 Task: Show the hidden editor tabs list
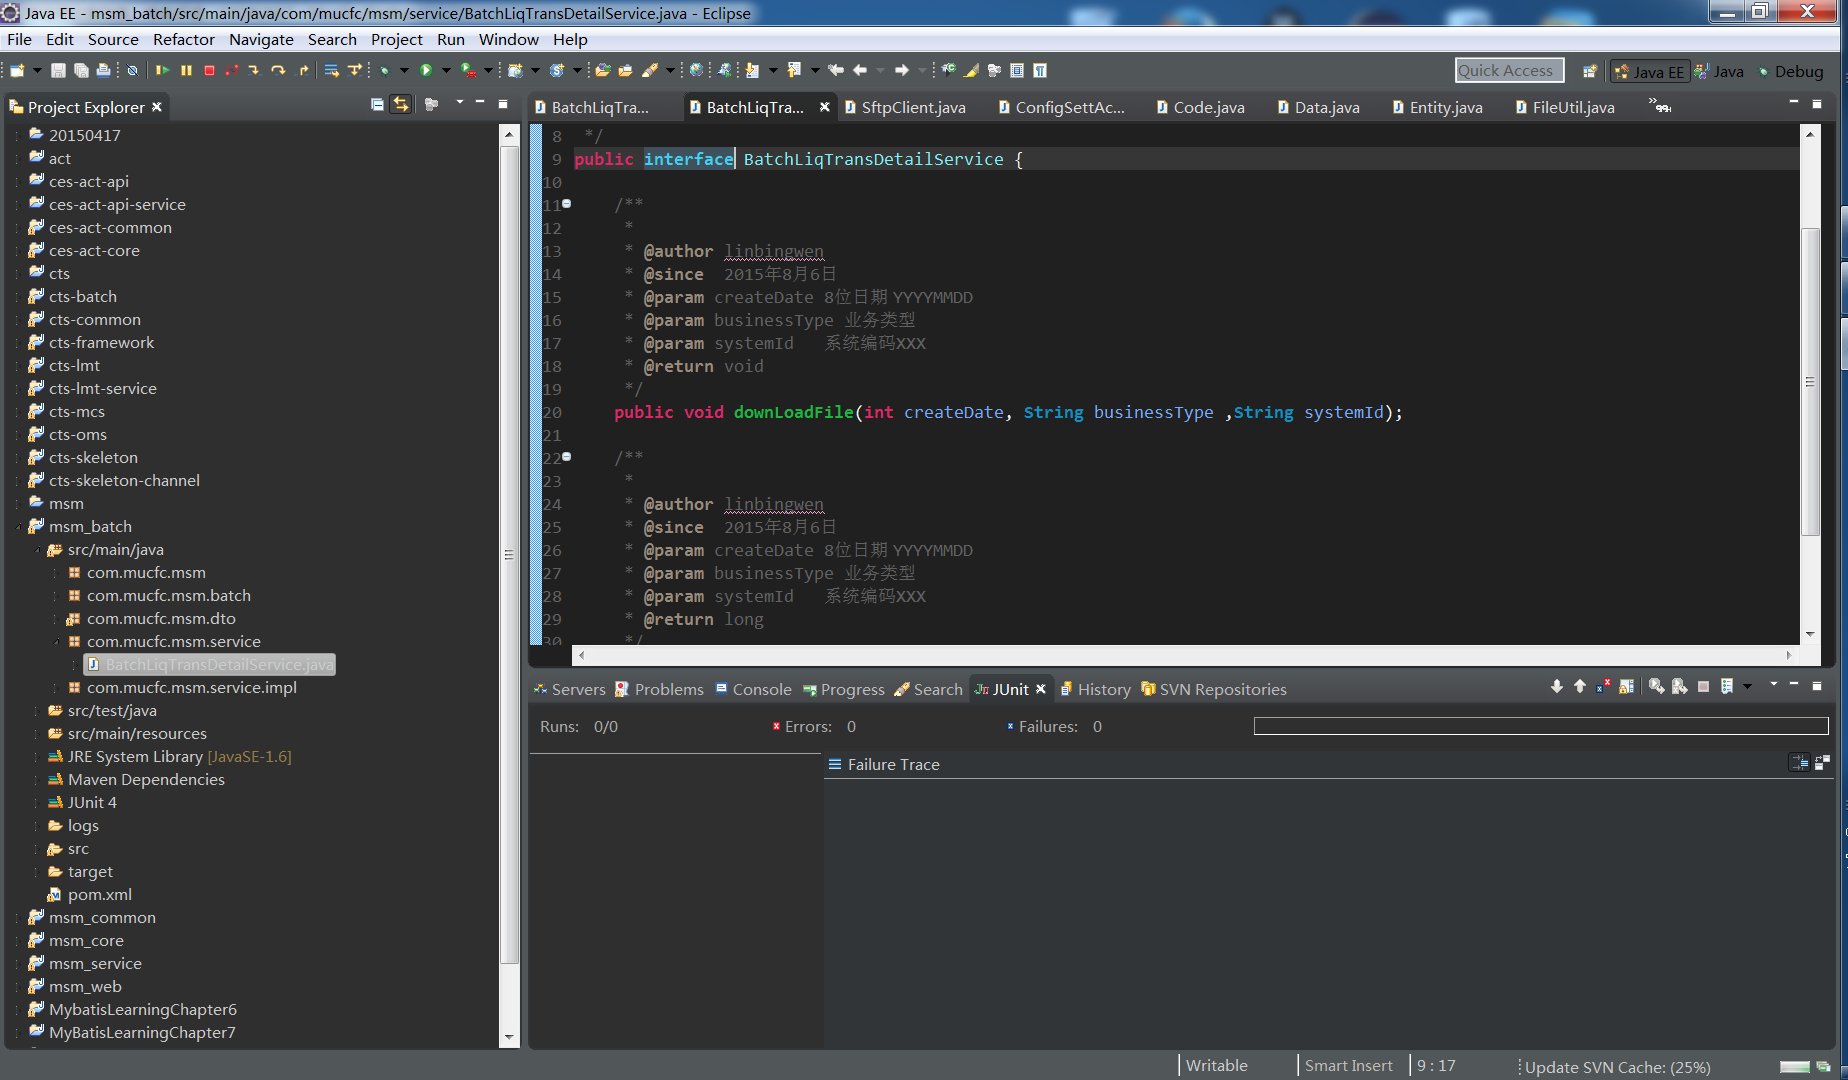click(x=1660, y=106)
